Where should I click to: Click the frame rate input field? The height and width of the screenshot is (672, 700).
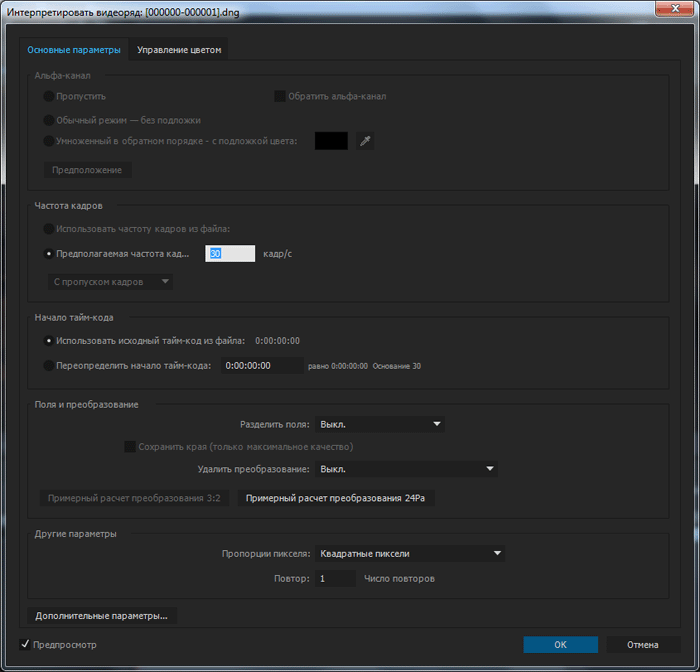231,254
